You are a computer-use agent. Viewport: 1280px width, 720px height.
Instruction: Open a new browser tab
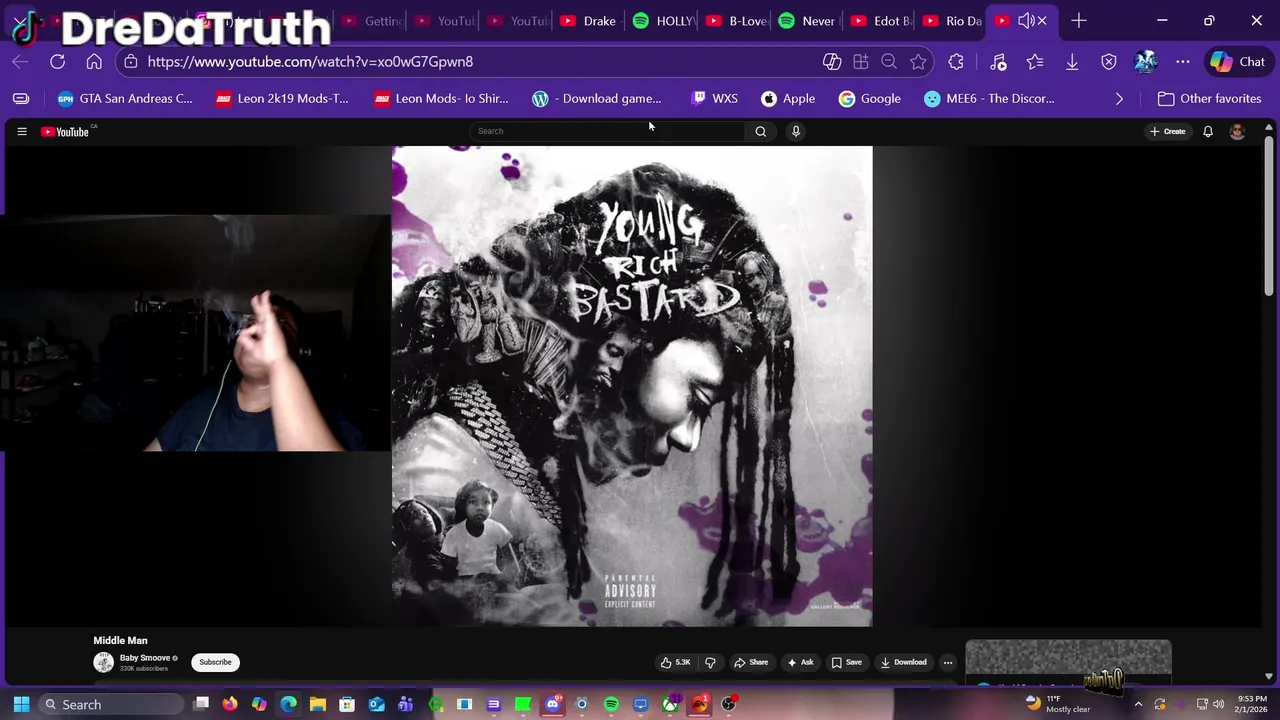point(1078,21)
